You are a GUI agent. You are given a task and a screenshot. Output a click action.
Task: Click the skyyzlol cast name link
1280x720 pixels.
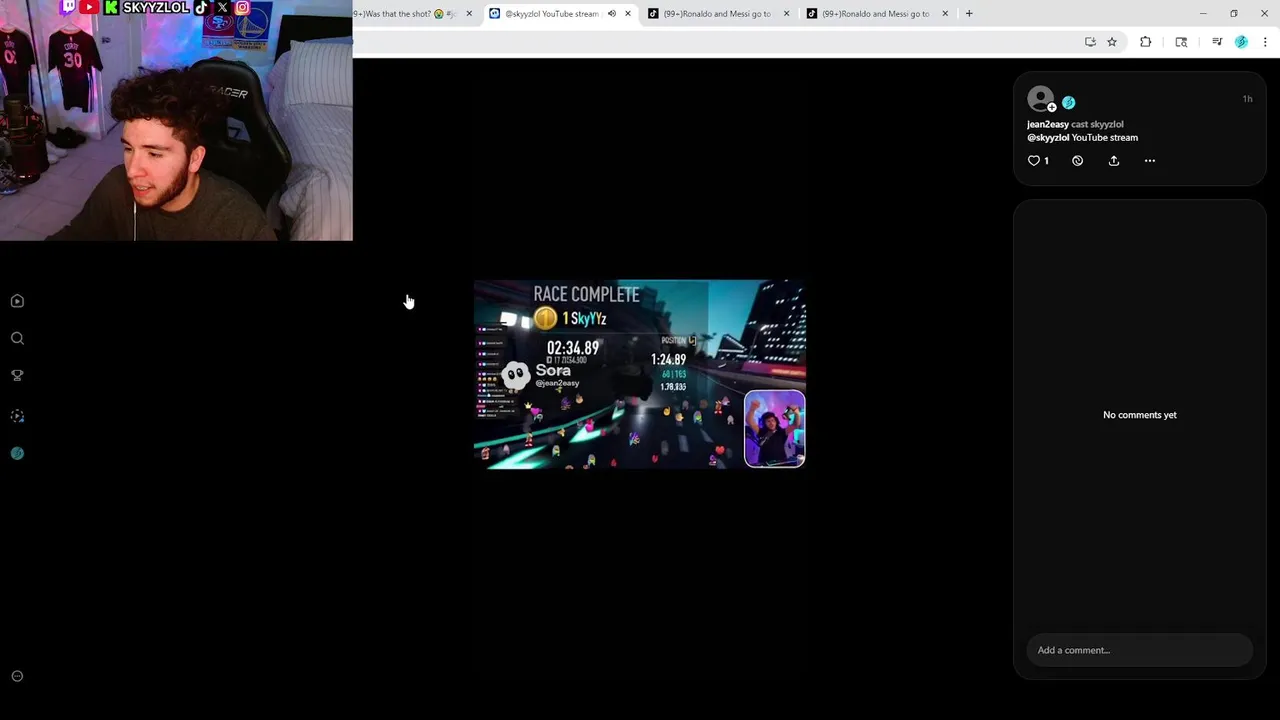point(1107,124)
